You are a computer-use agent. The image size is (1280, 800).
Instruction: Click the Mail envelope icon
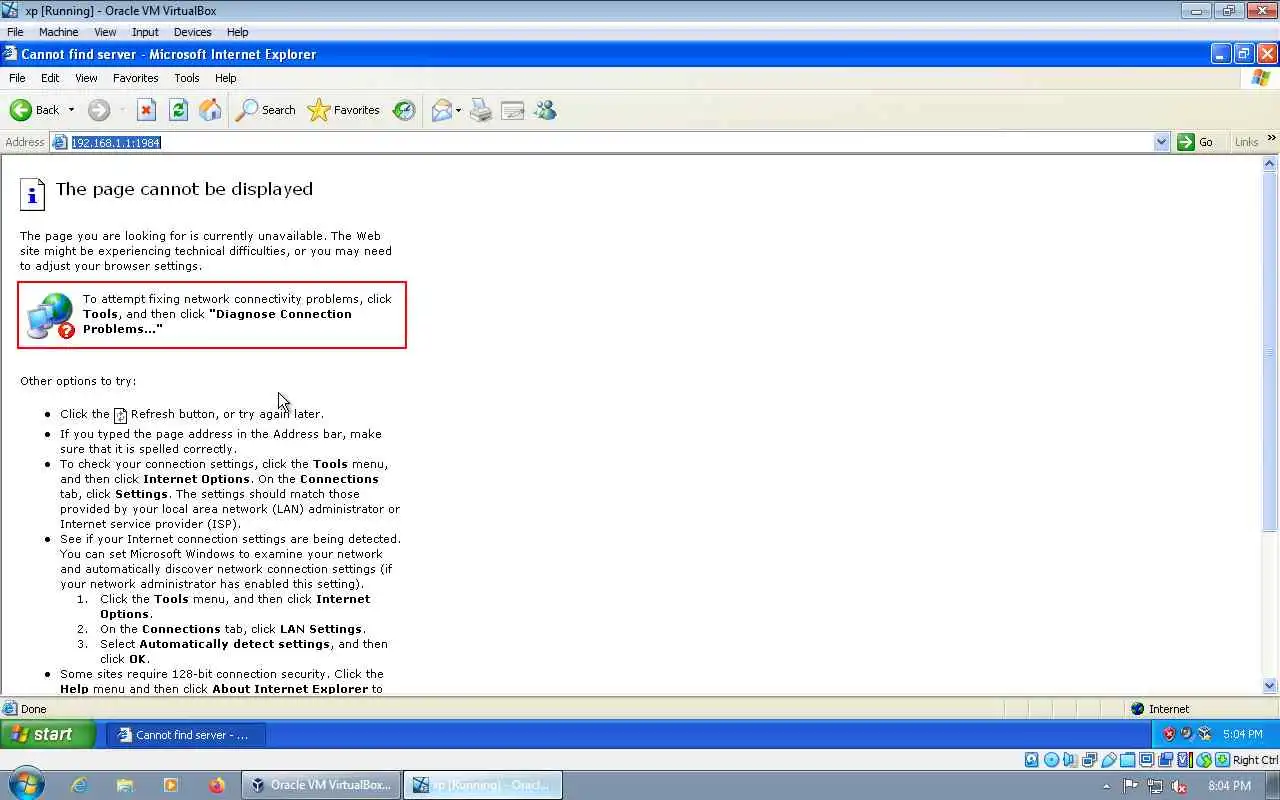(441, 110)
